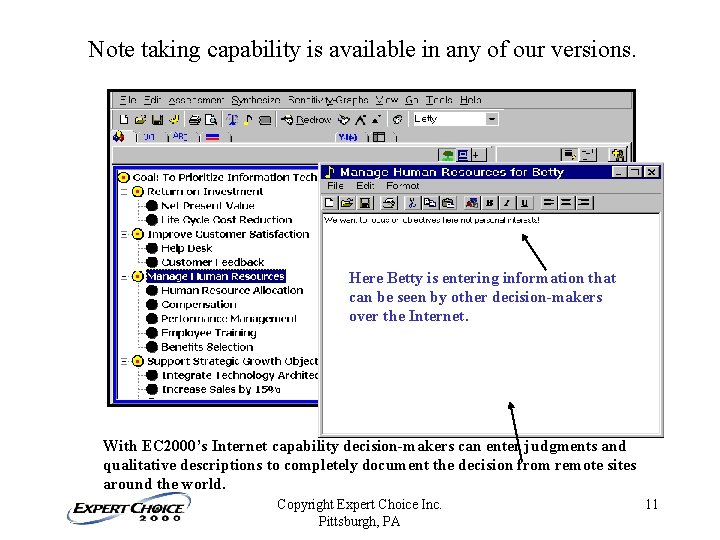
Task: Collapse the Return on Investment node
Action: 124,191
